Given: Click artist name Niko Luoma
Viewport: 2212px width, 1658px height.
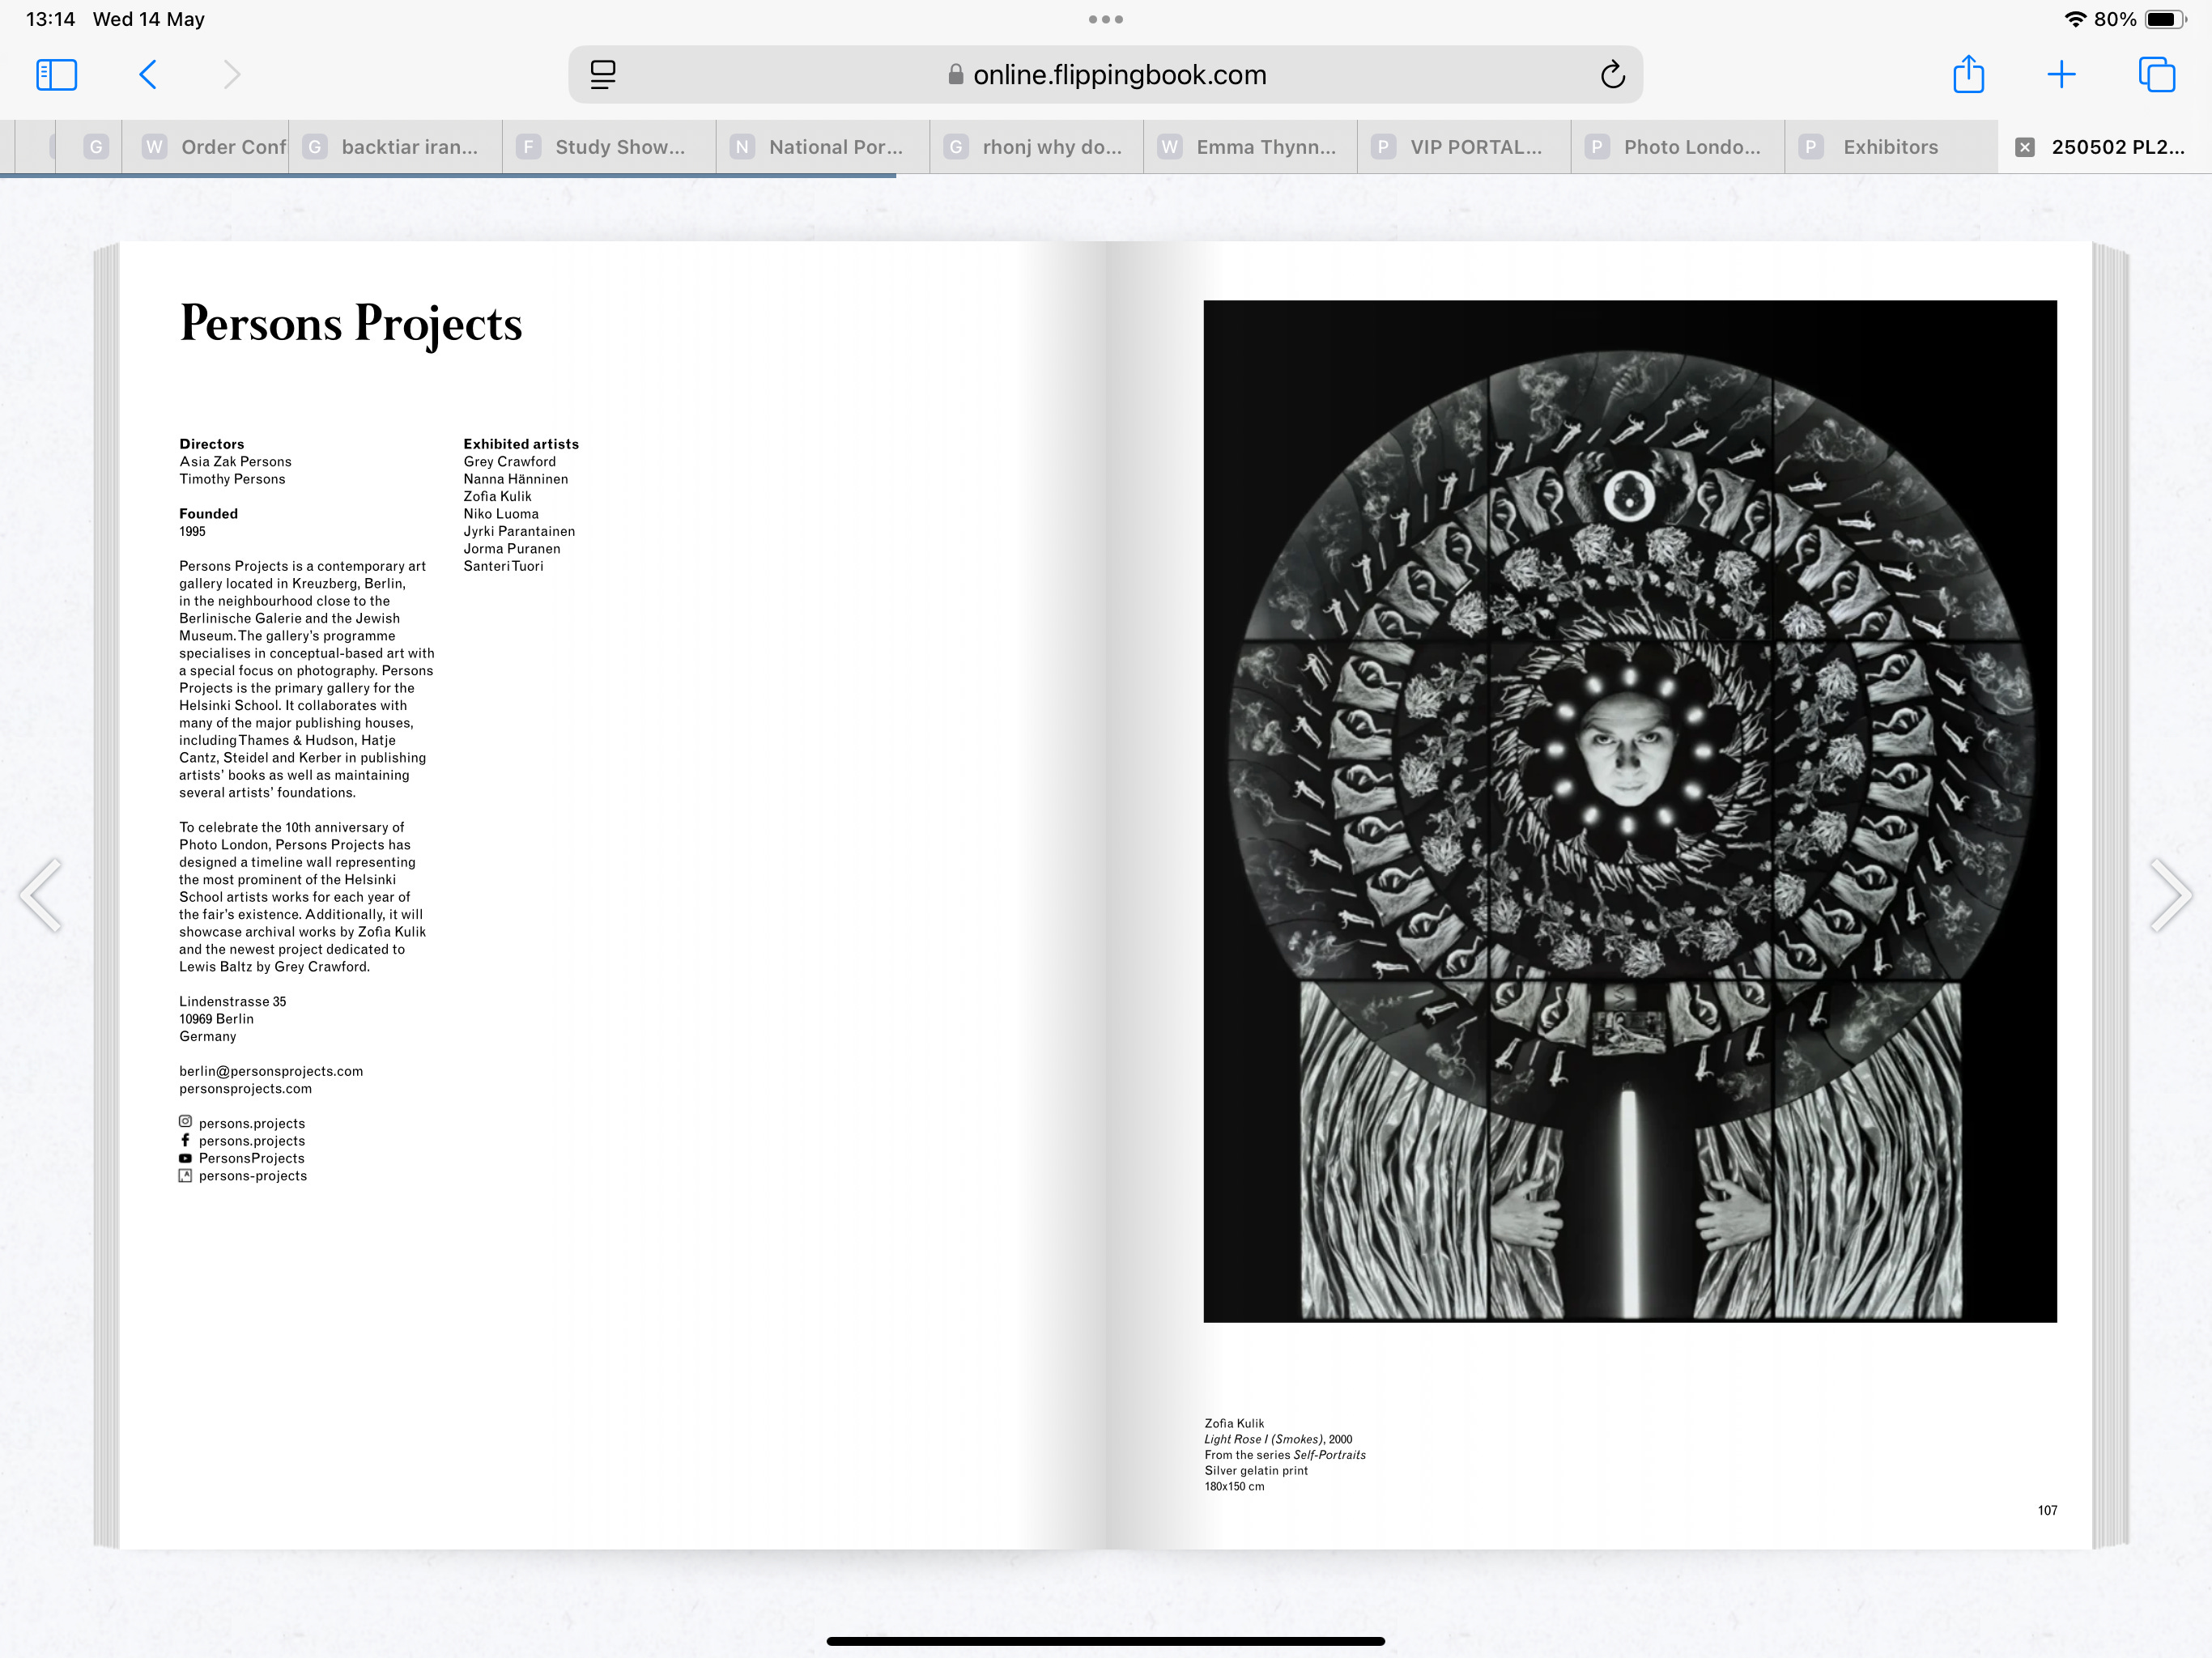Looking at the screenshot, I should 501,513.
